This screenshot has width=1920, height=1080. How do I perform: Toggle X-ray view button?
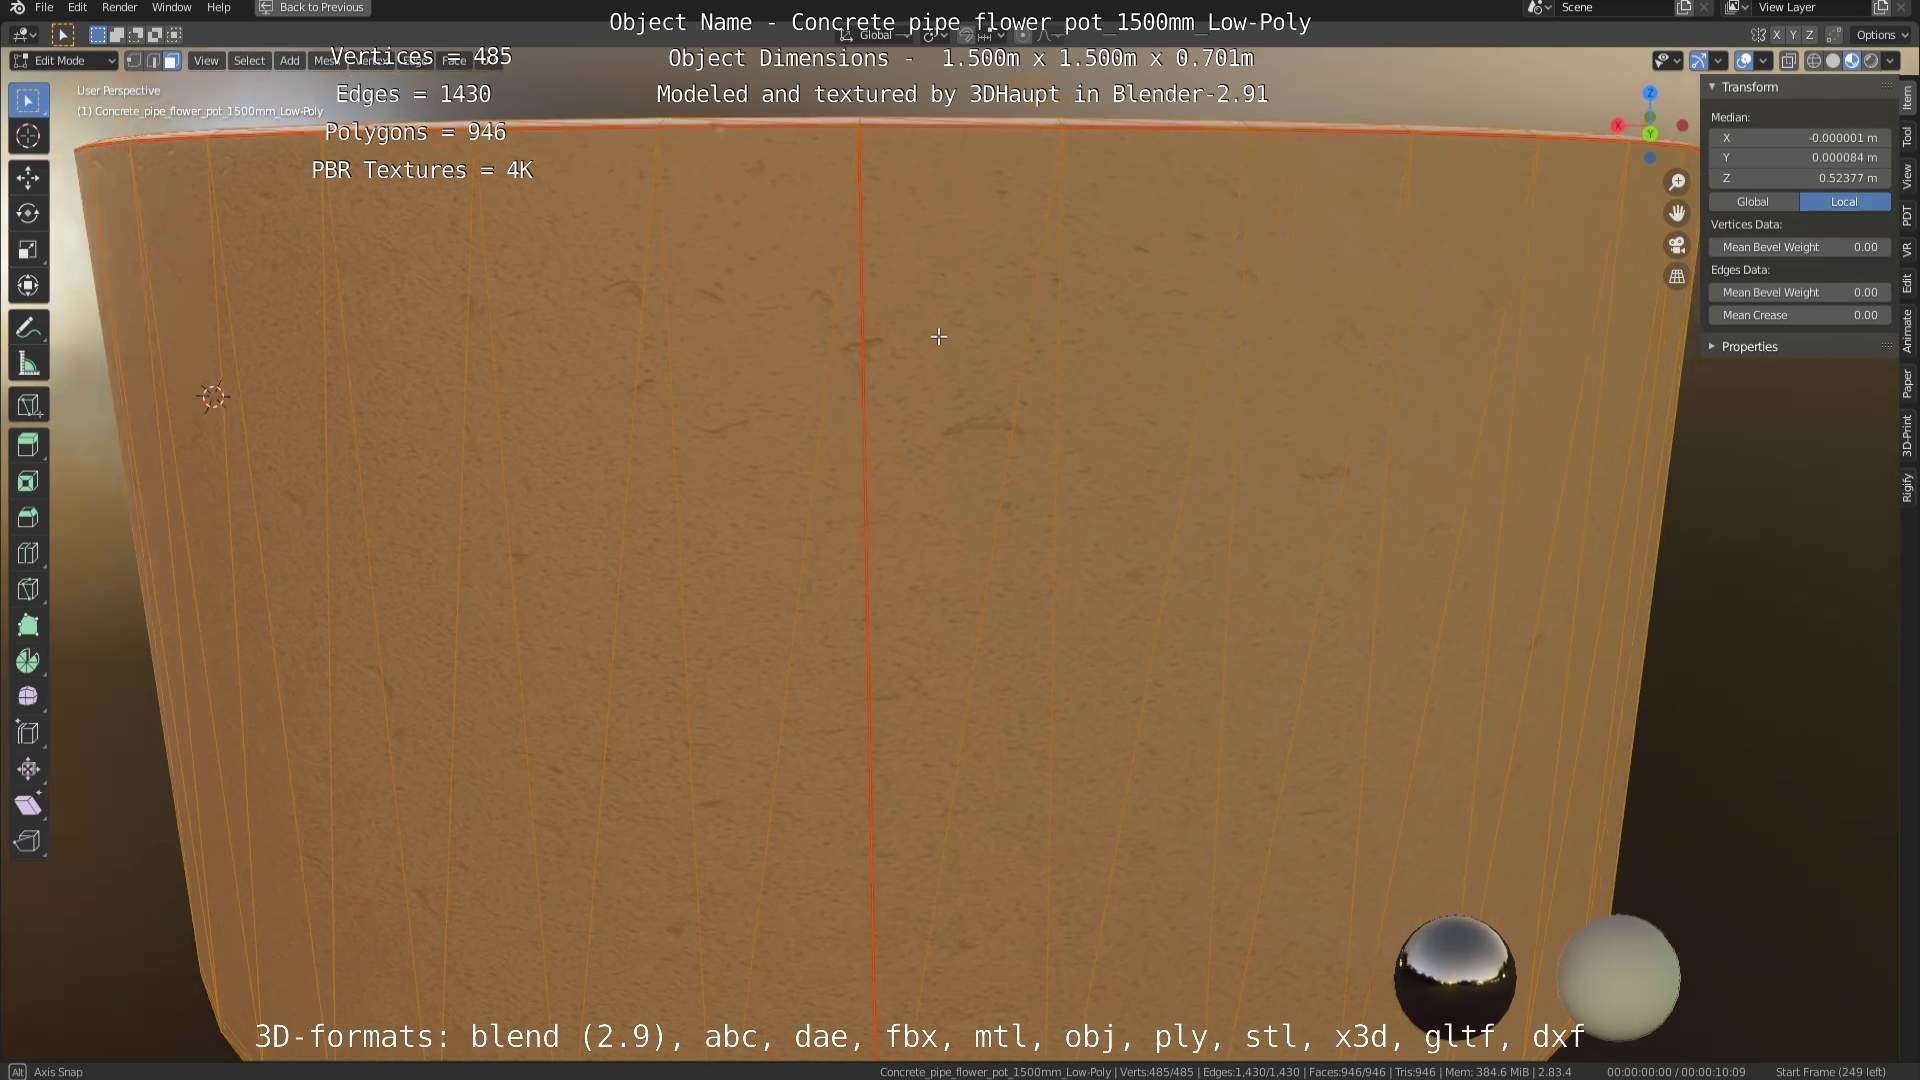click(x=1788, y=61)
